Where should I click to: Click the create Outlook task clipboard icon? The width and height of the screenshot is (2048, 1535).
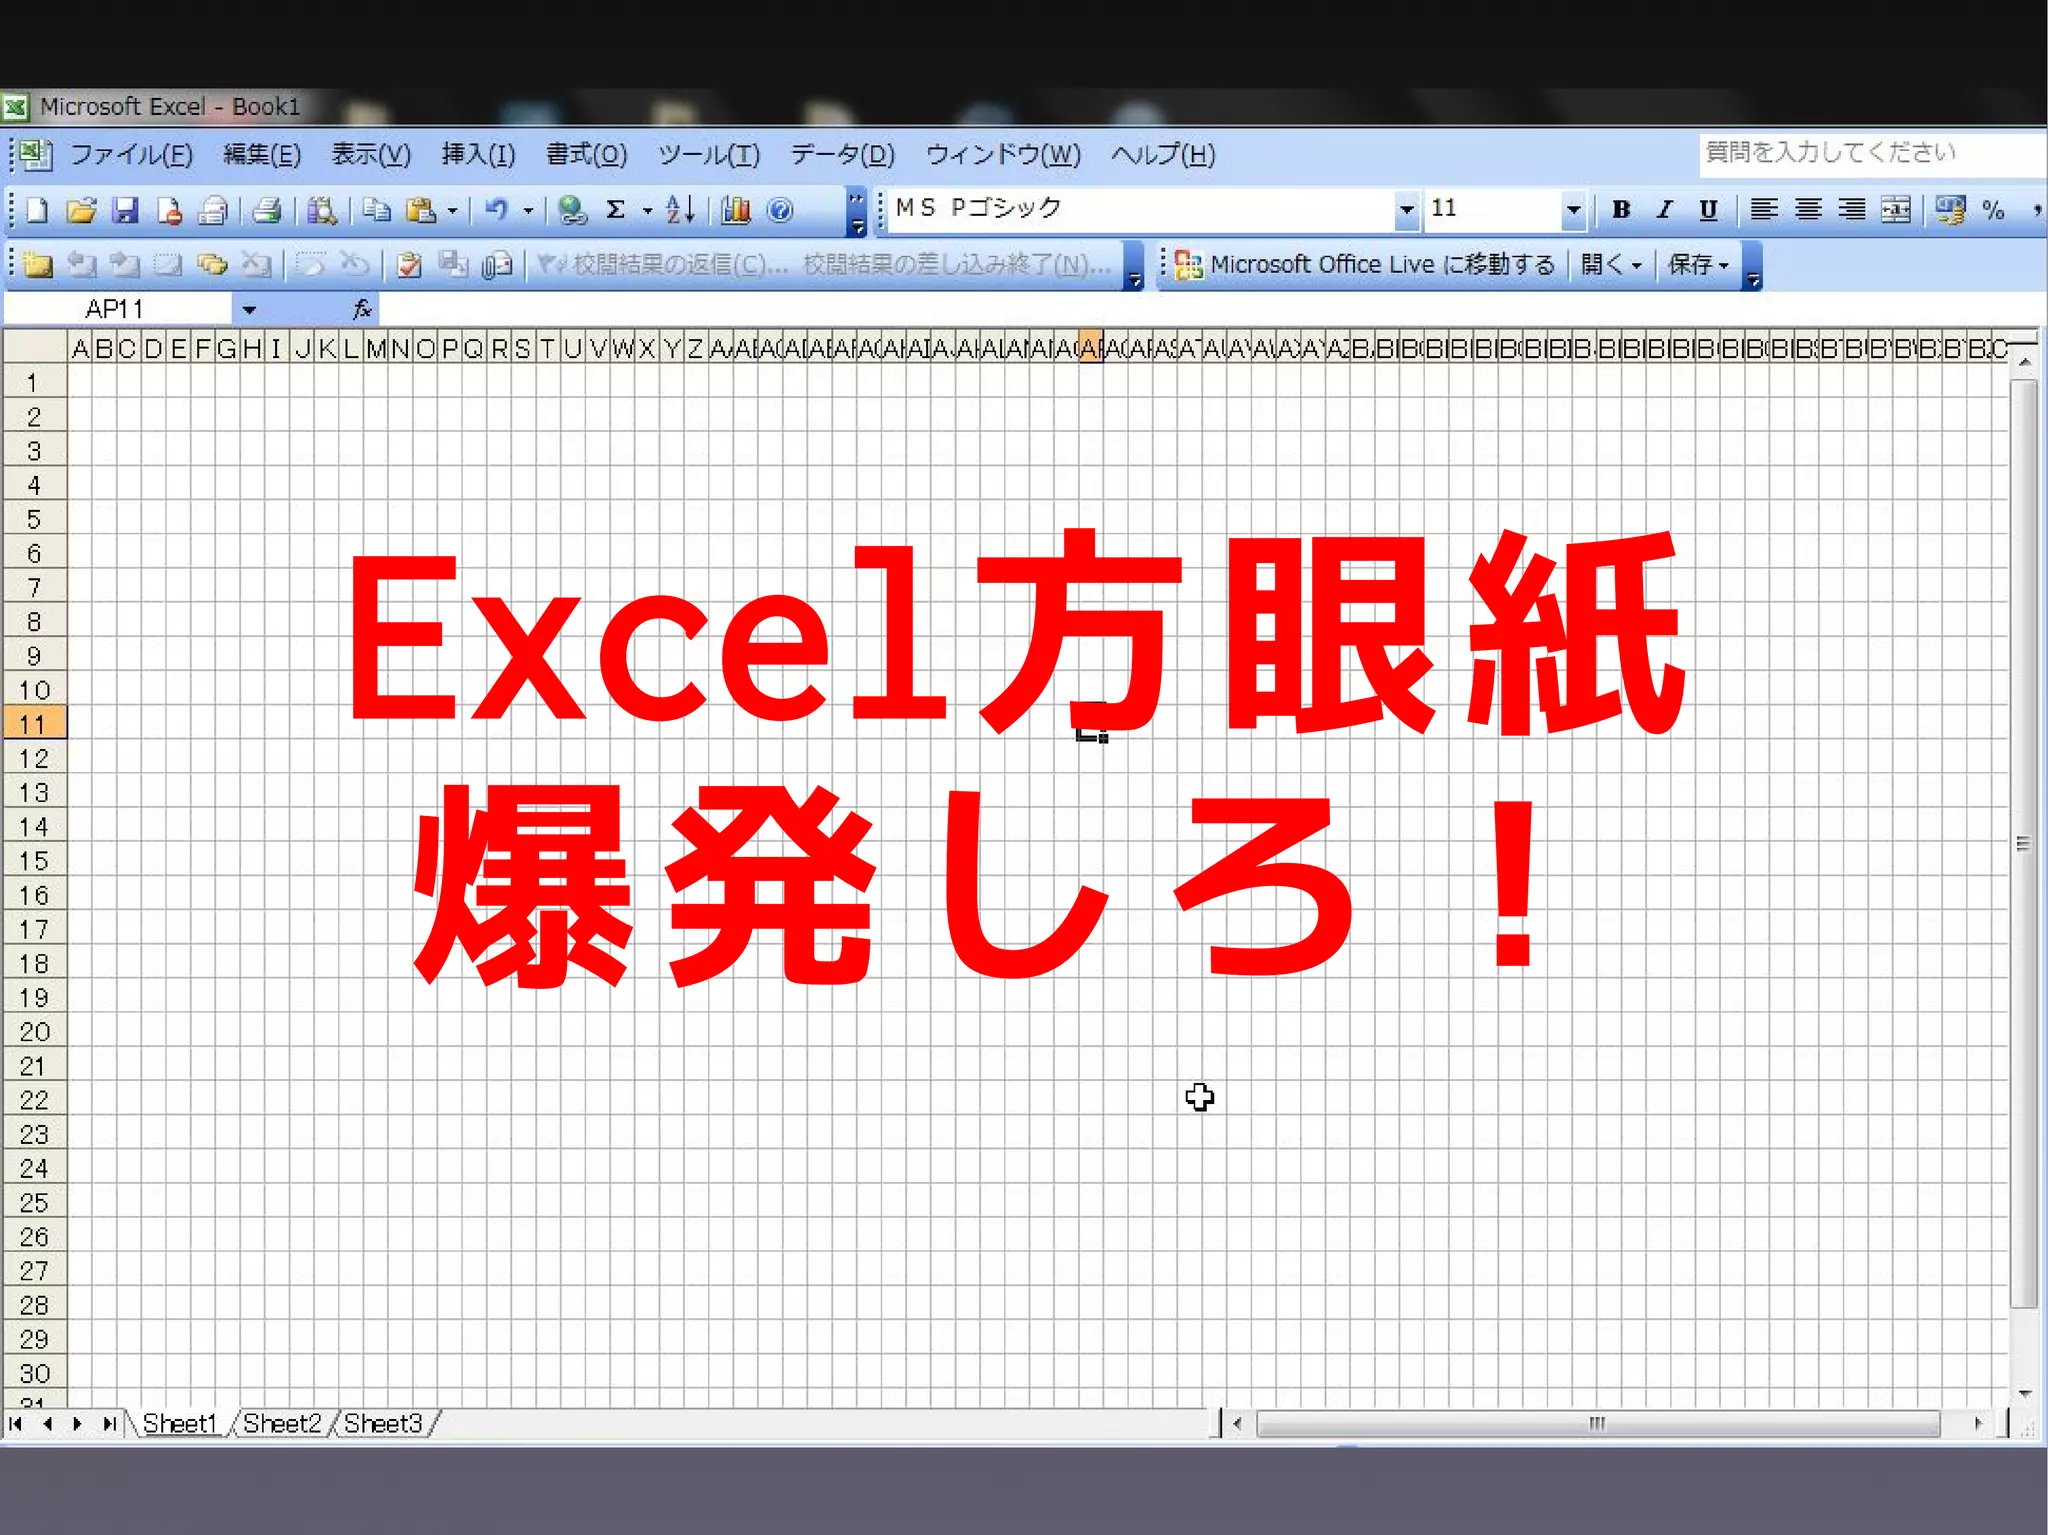coord(409,264)
